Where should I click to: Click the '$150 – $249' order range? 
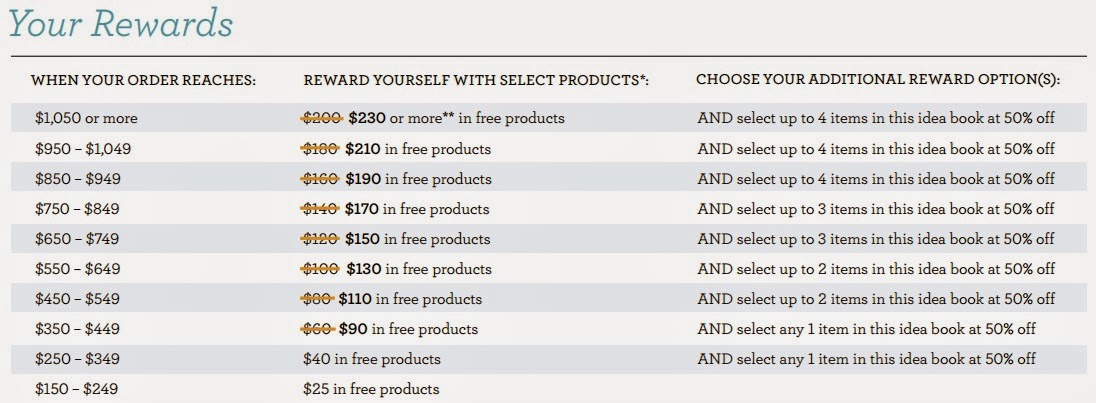tap(77, 389)
